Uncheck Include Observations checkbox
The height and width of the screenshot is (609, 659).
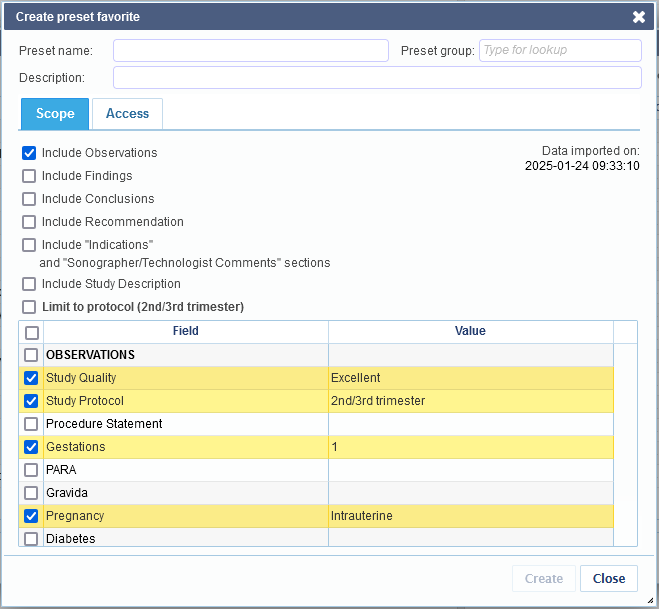tap(29, 153)
